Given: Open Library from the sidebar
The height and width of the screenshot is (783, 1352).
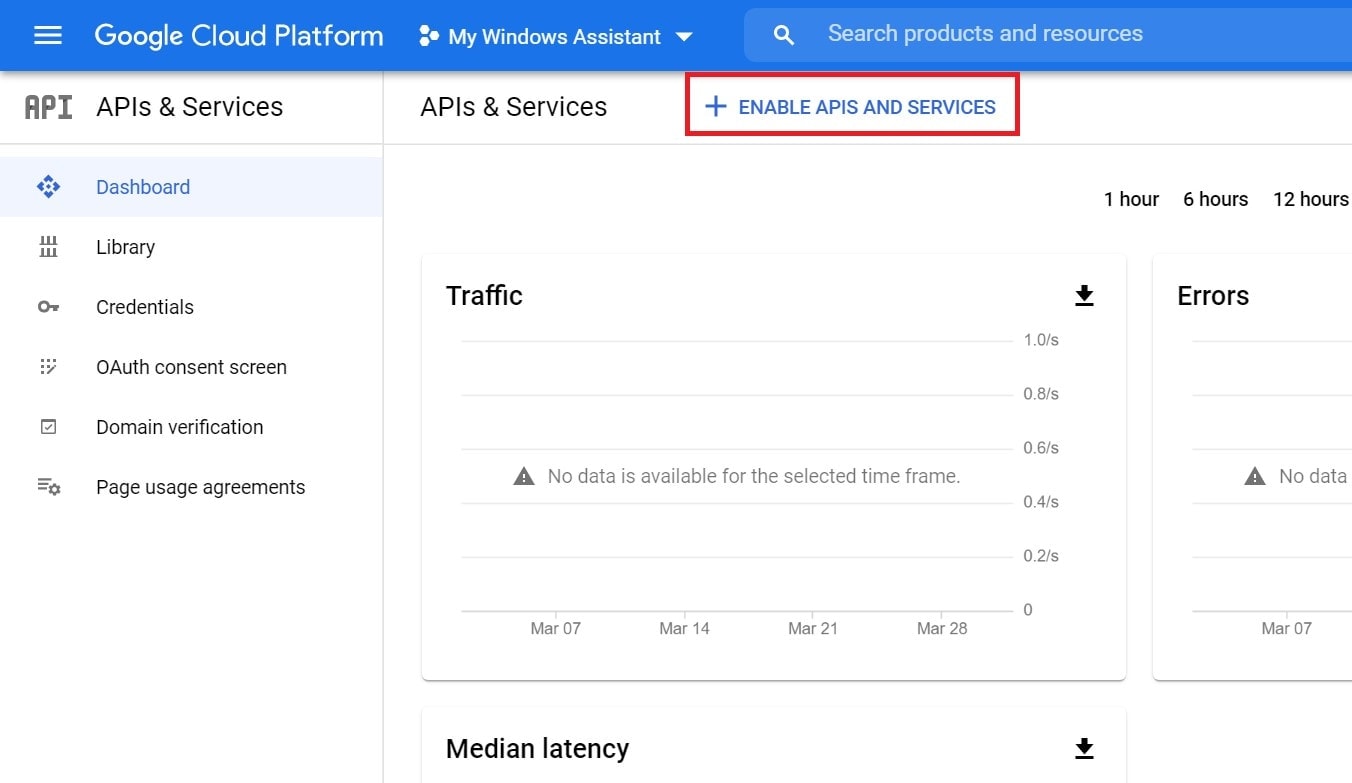Looking at the screenshot, I should [191, 247].
